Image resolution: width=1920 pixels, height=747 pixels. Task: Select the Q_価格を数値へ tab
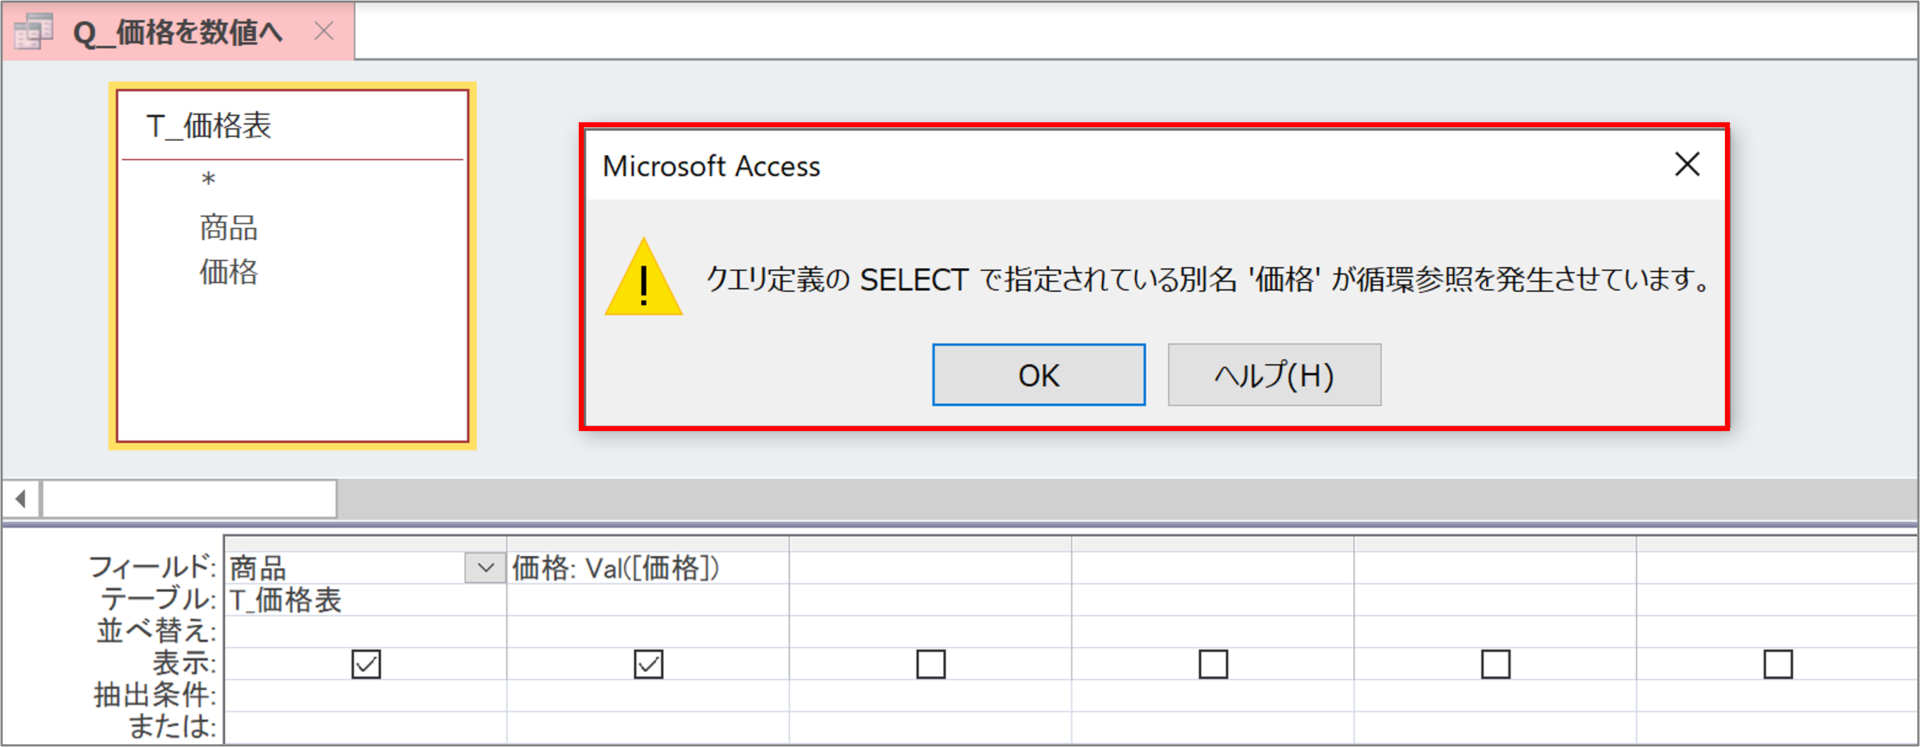178,31
